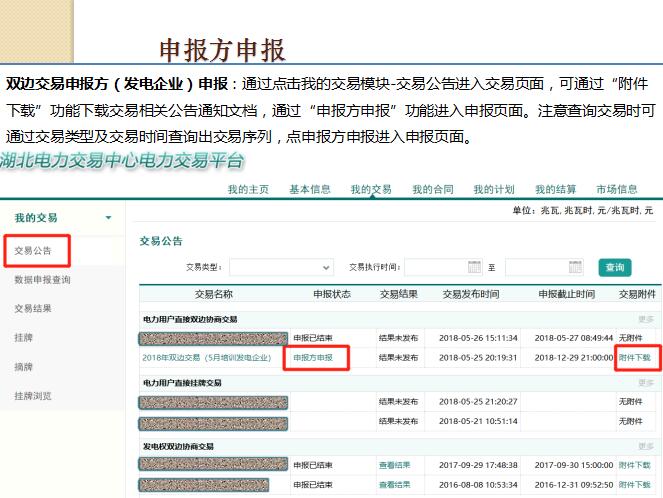Open the start date calendar picker
The height and width of the screenshot is (498, 663).
475,268
